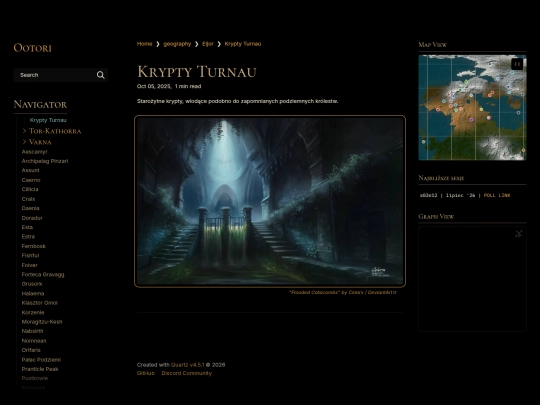The height and width of the screenshot is (405, 540).
Task: Go to Home in the breadcrumbs
Action: (x=144, y=44)
